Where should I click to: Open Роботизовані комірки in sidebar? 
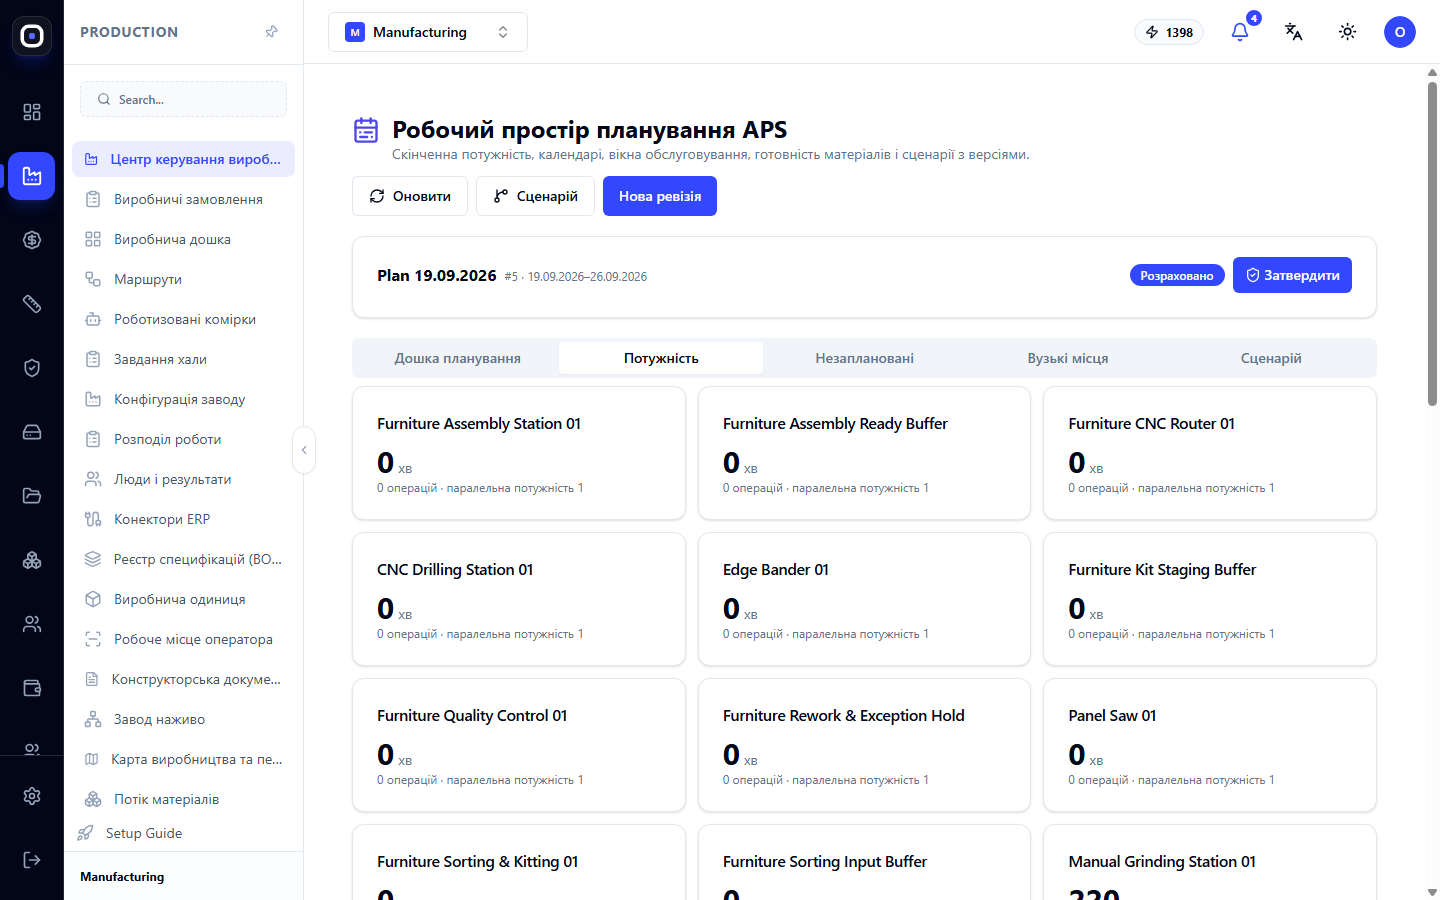click(x=184, y=319)
